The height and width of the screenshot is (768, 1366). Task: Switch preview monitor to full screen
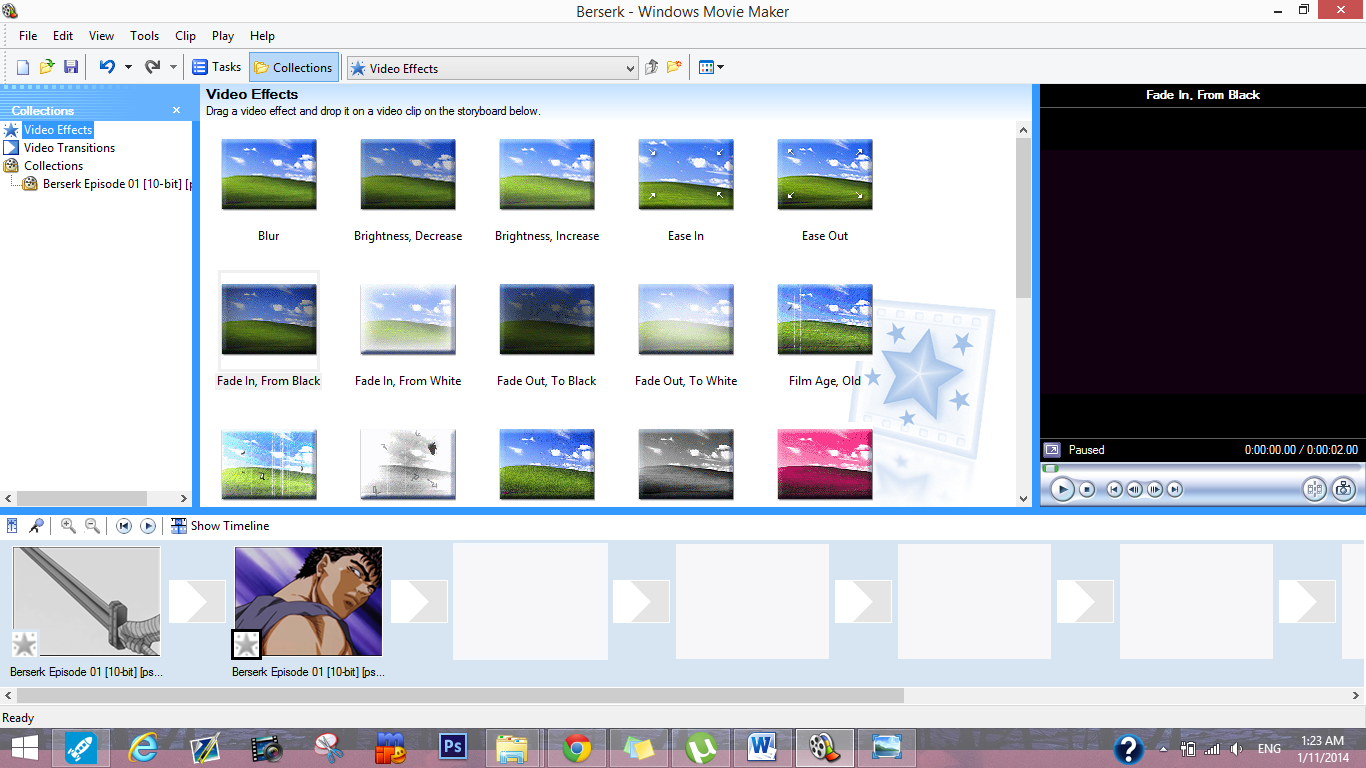pyautogui.click(x=1051, y=450)
